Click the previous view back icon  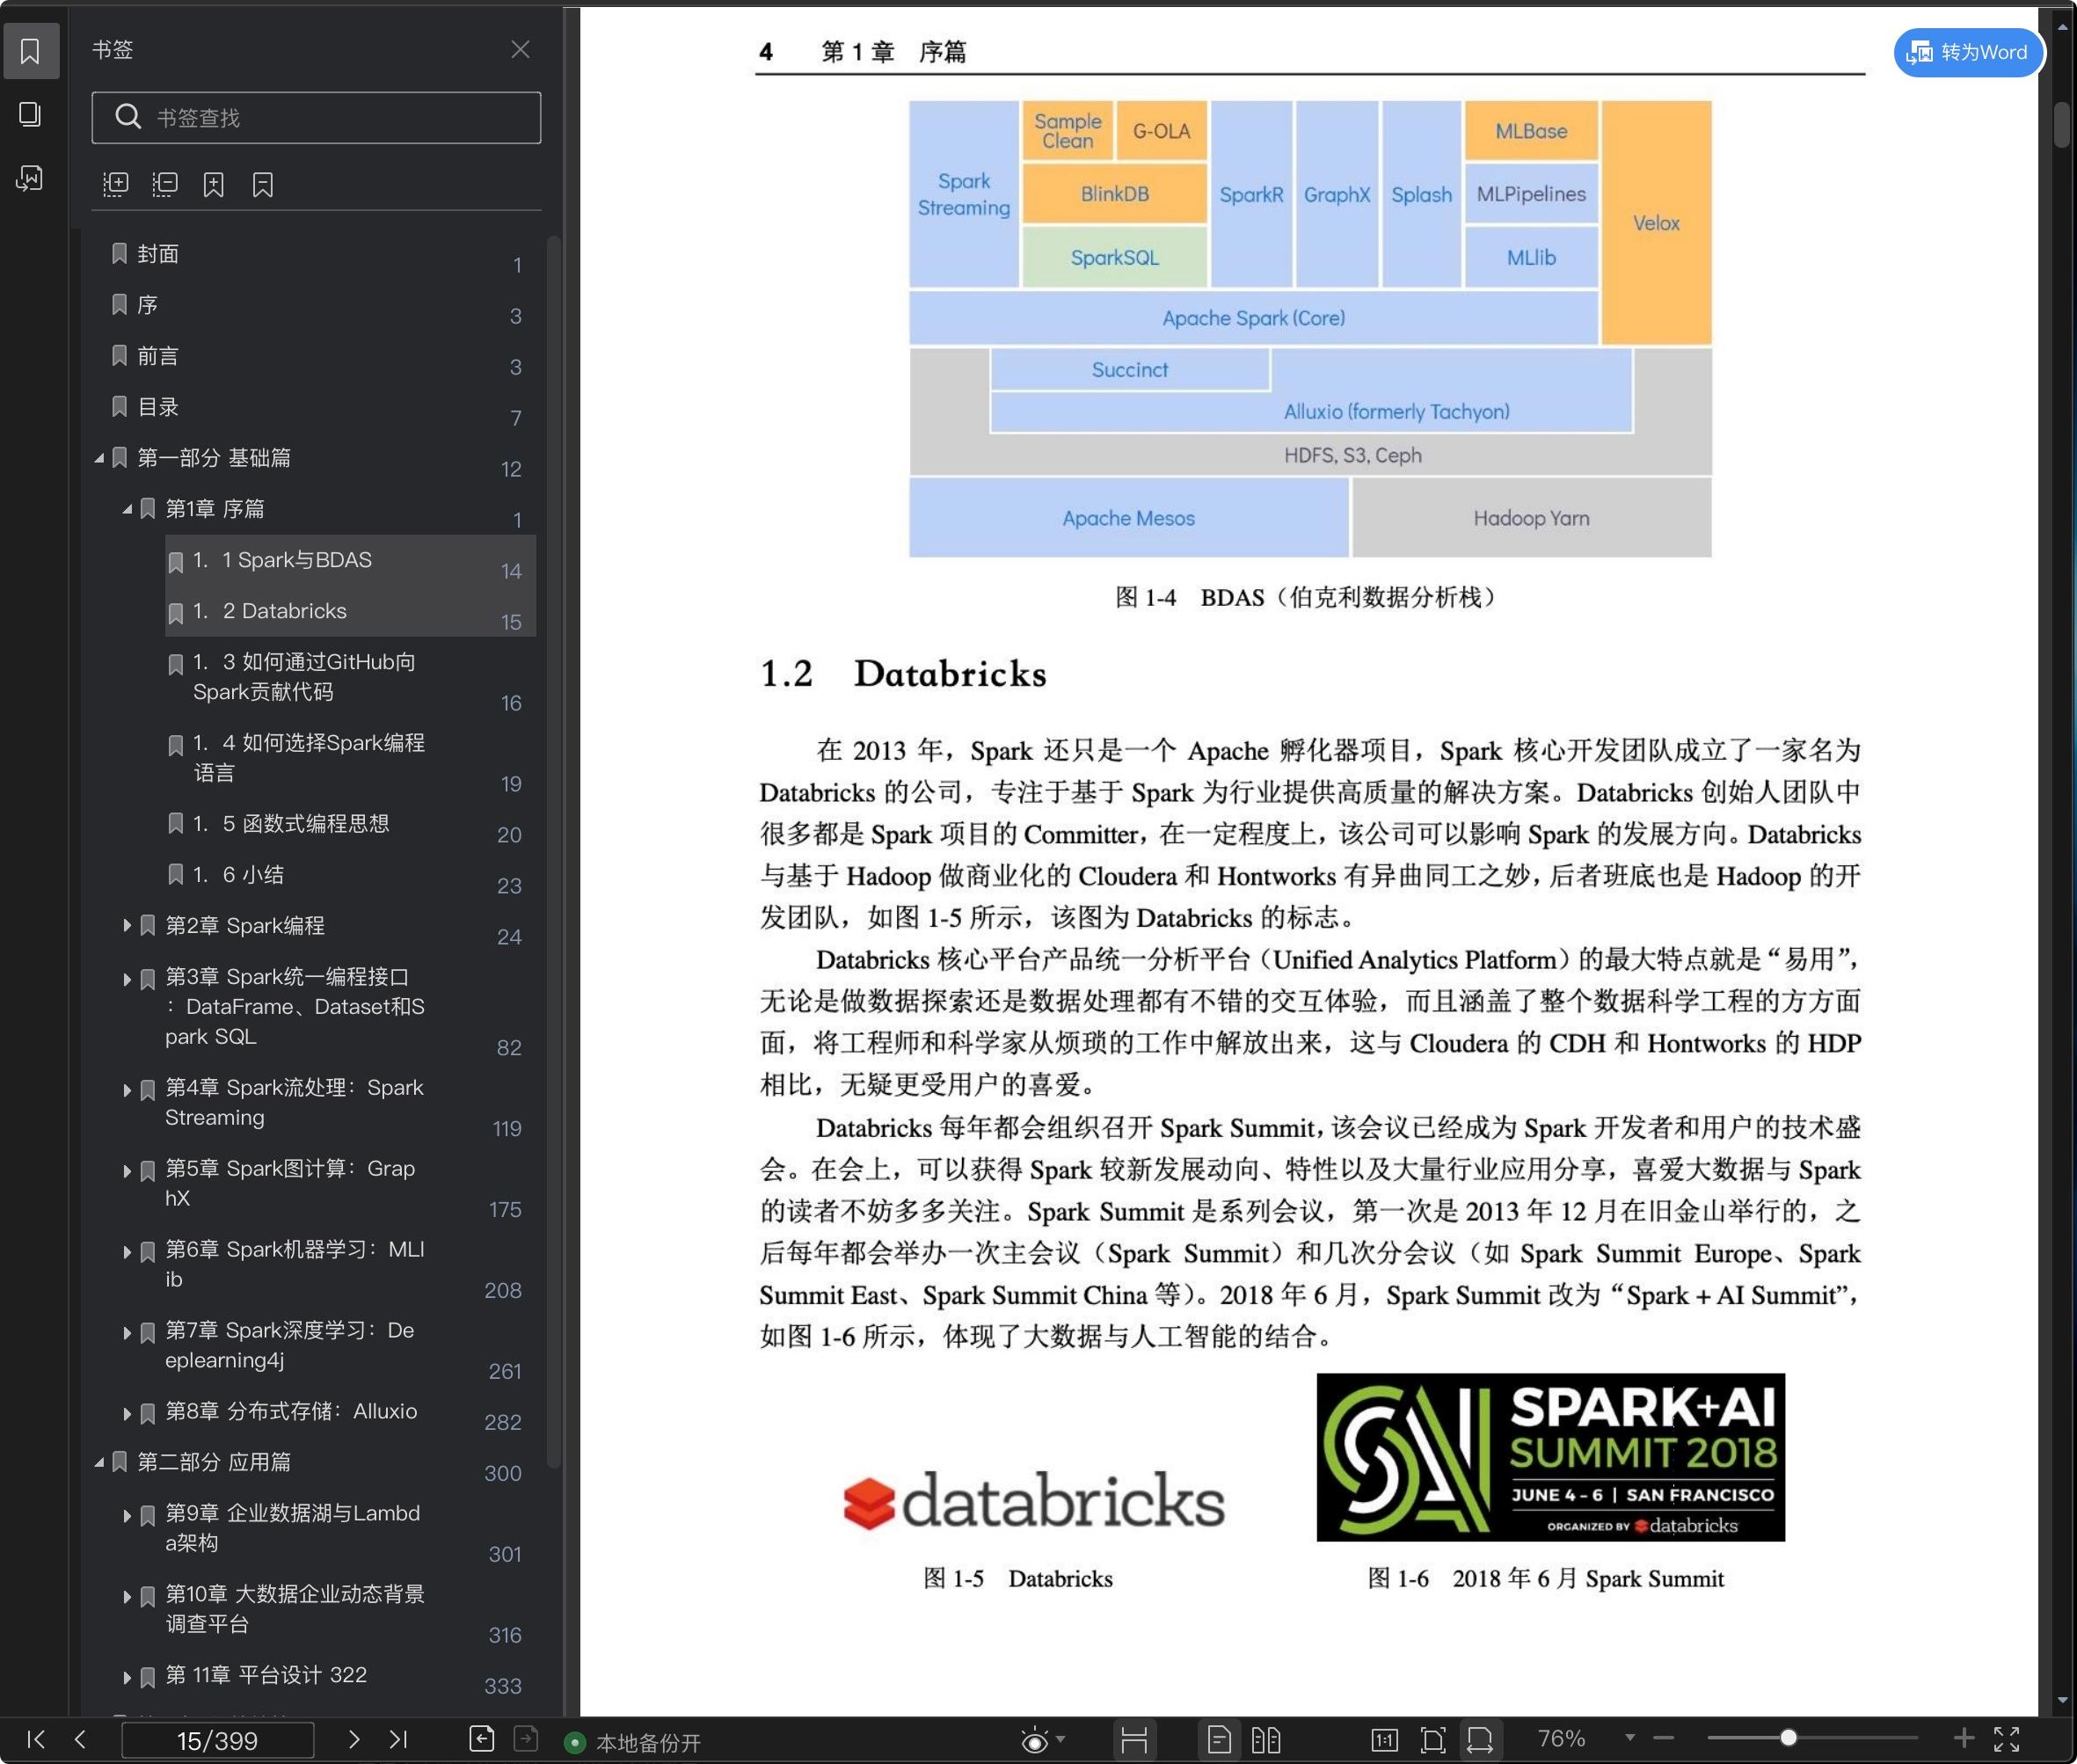click(x=481, y=1739)
